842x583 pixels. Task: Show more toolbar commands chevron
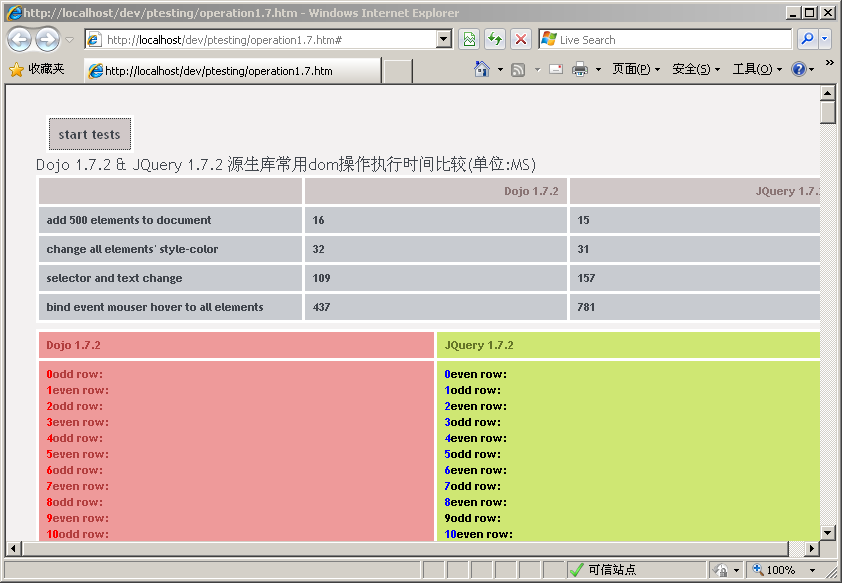pos(830,63)
